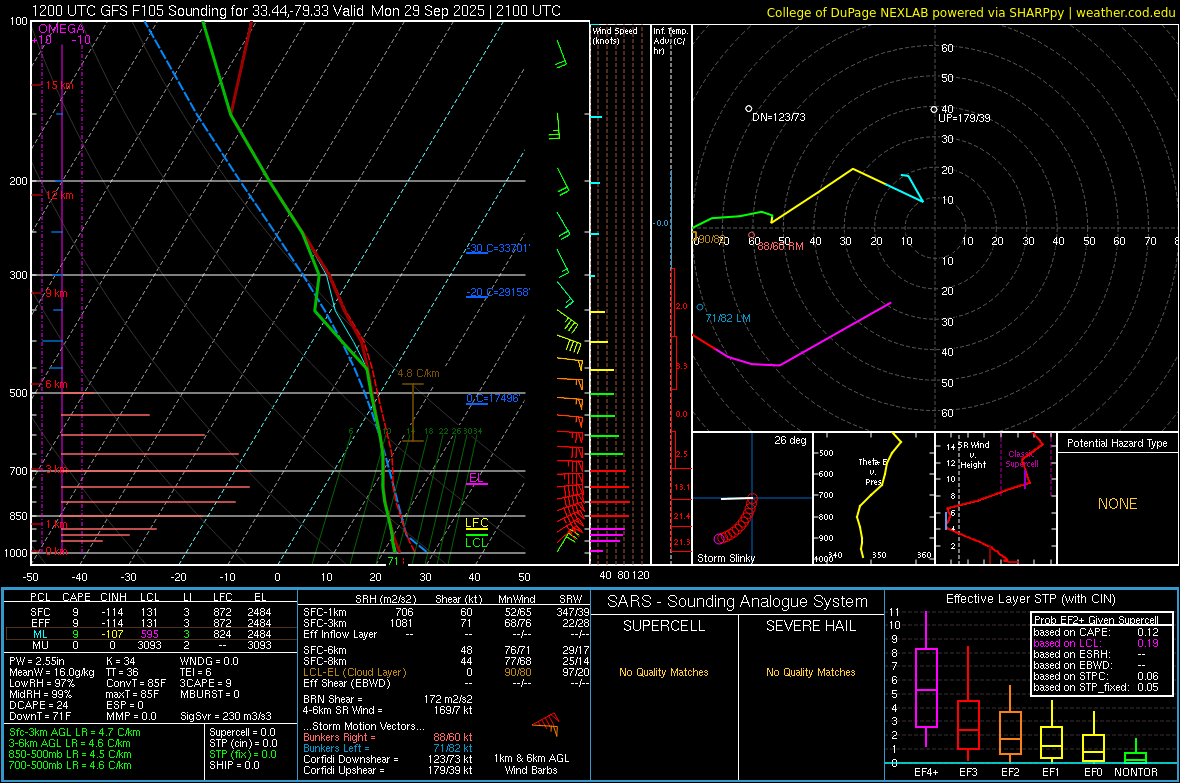Click No Quality Matches under SEVERE HAIL

(810, 672)
